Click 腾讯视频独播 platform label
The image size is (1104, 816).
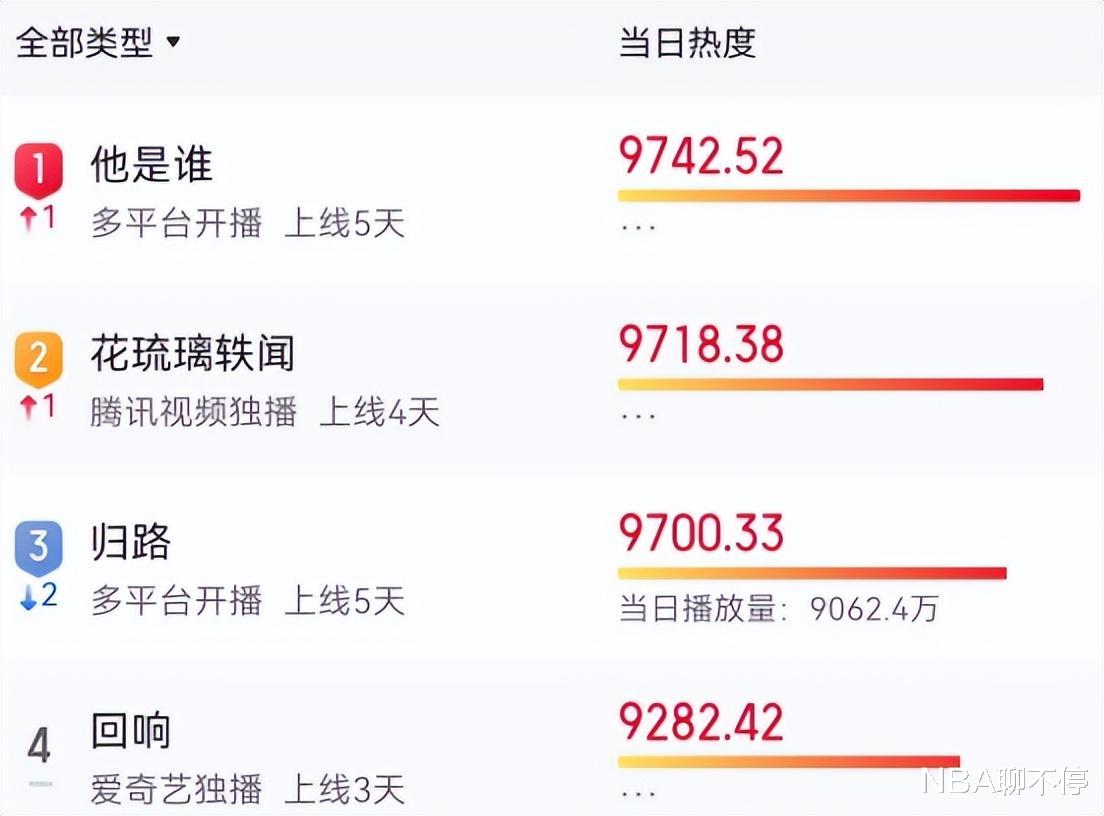pyautogui.click(x=194, y=412)
